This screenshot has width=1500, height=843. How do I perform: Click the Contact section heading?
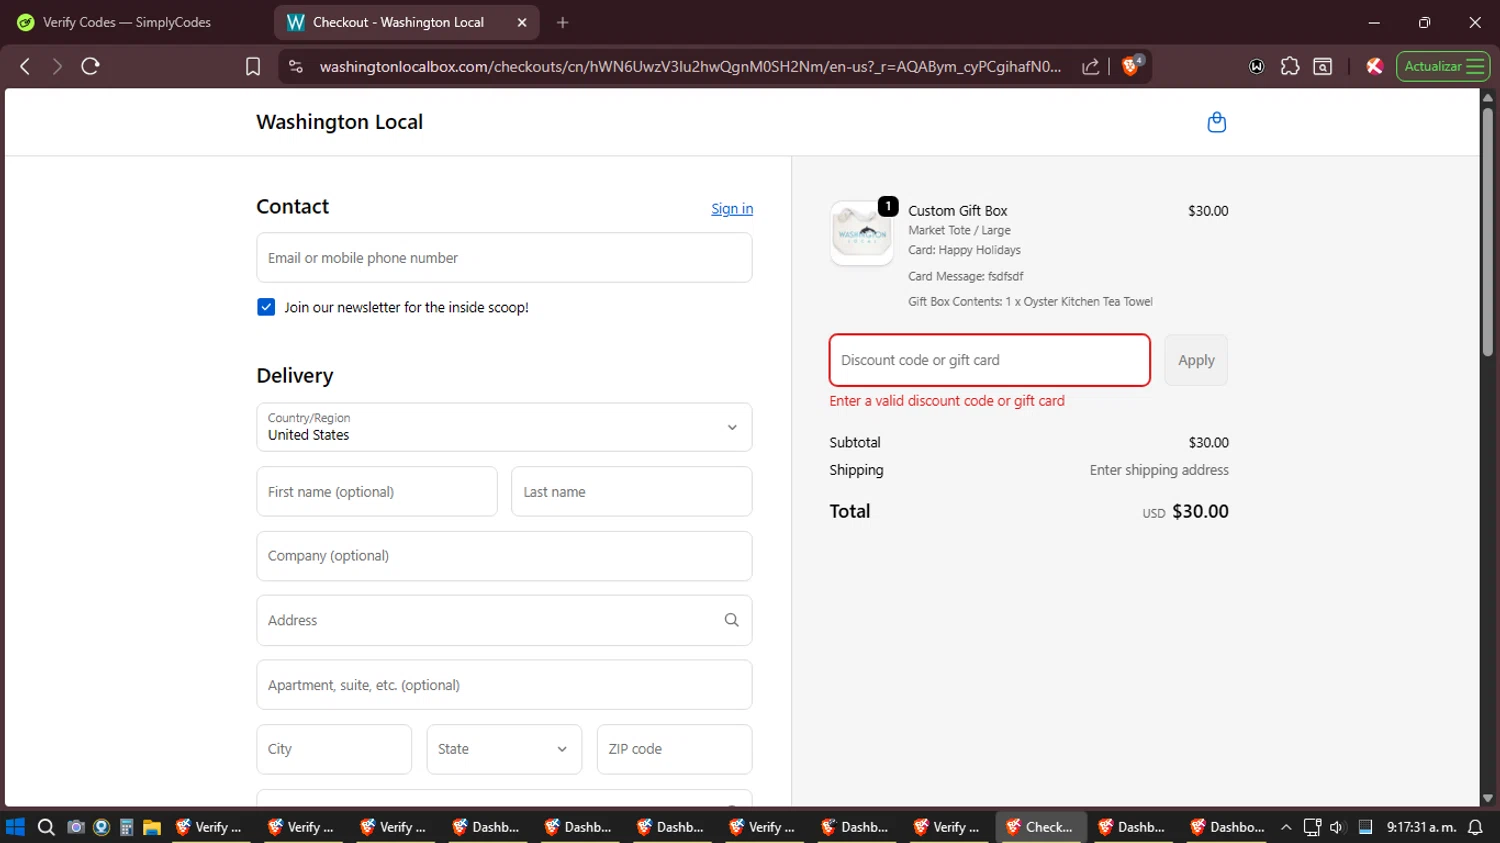(x=293, y=206)
